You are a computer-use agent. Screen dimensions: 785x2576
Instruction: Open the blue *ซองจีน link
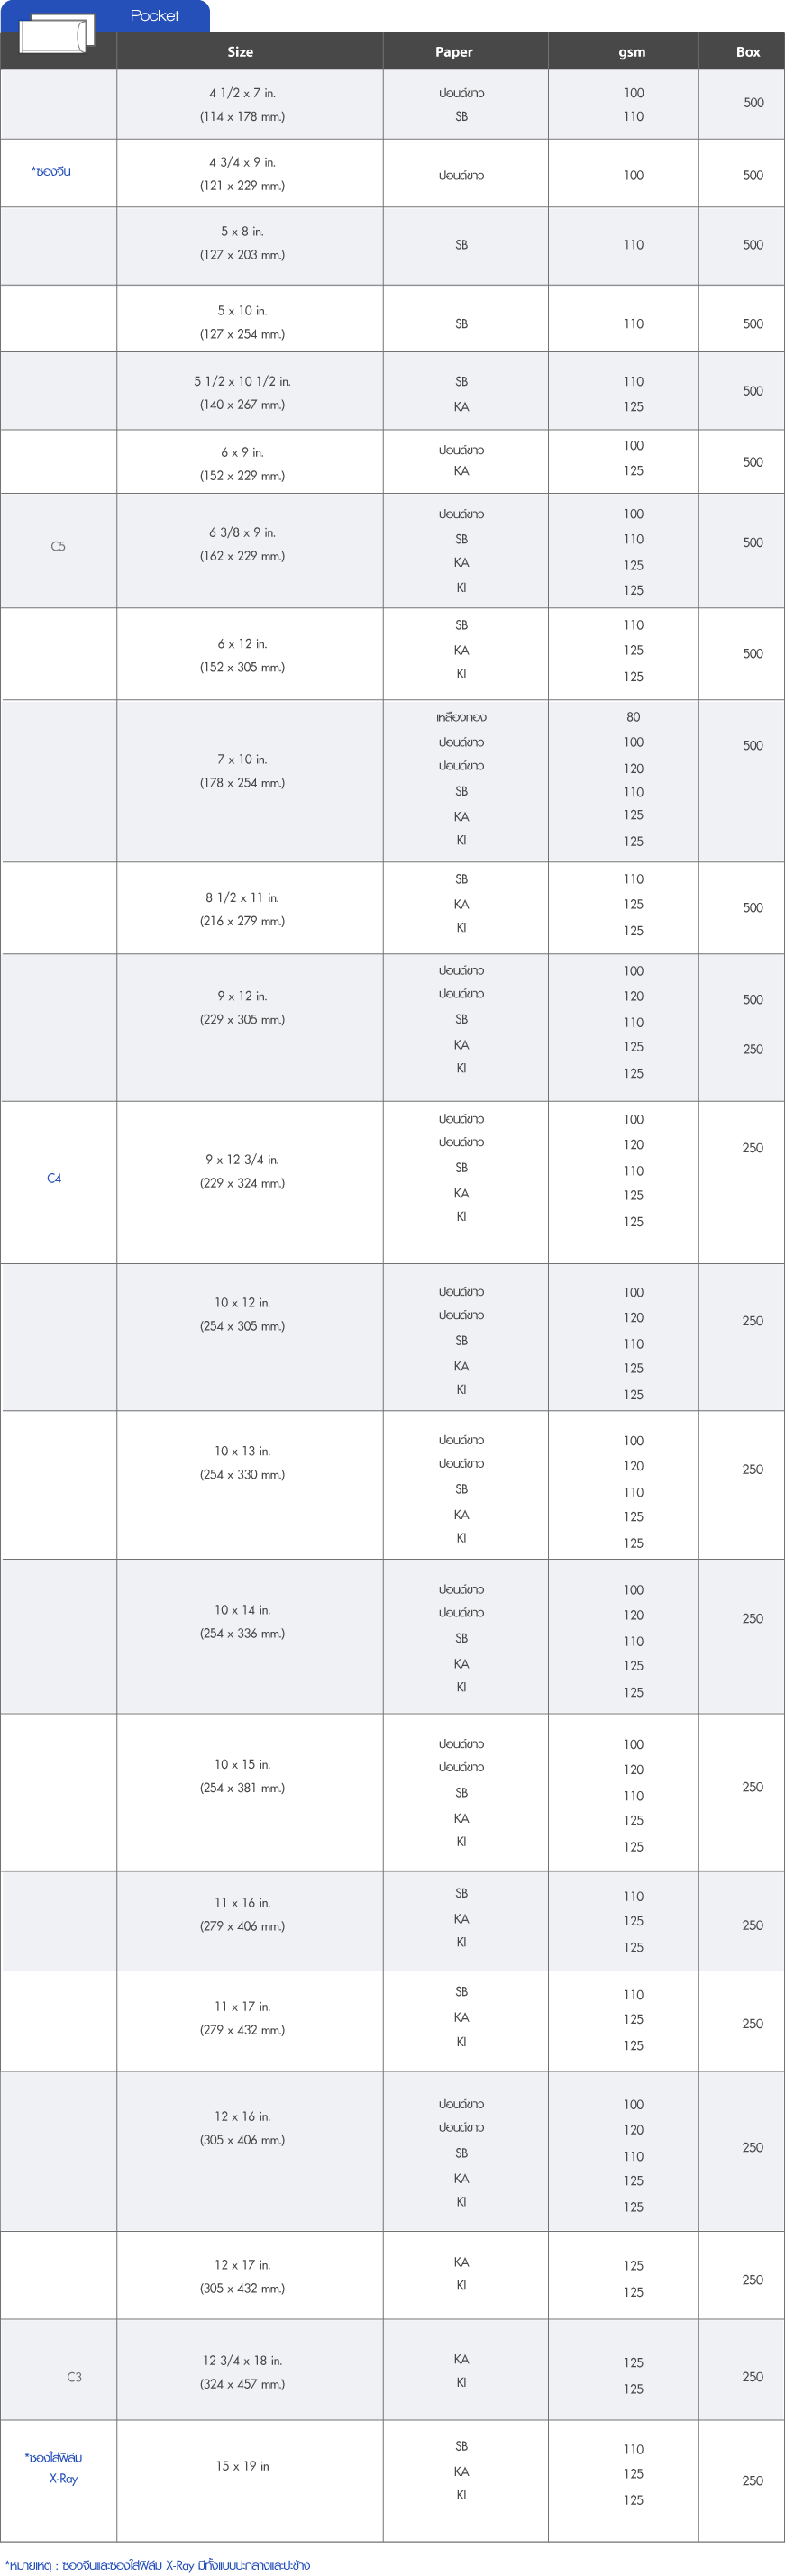pos(51,172)
